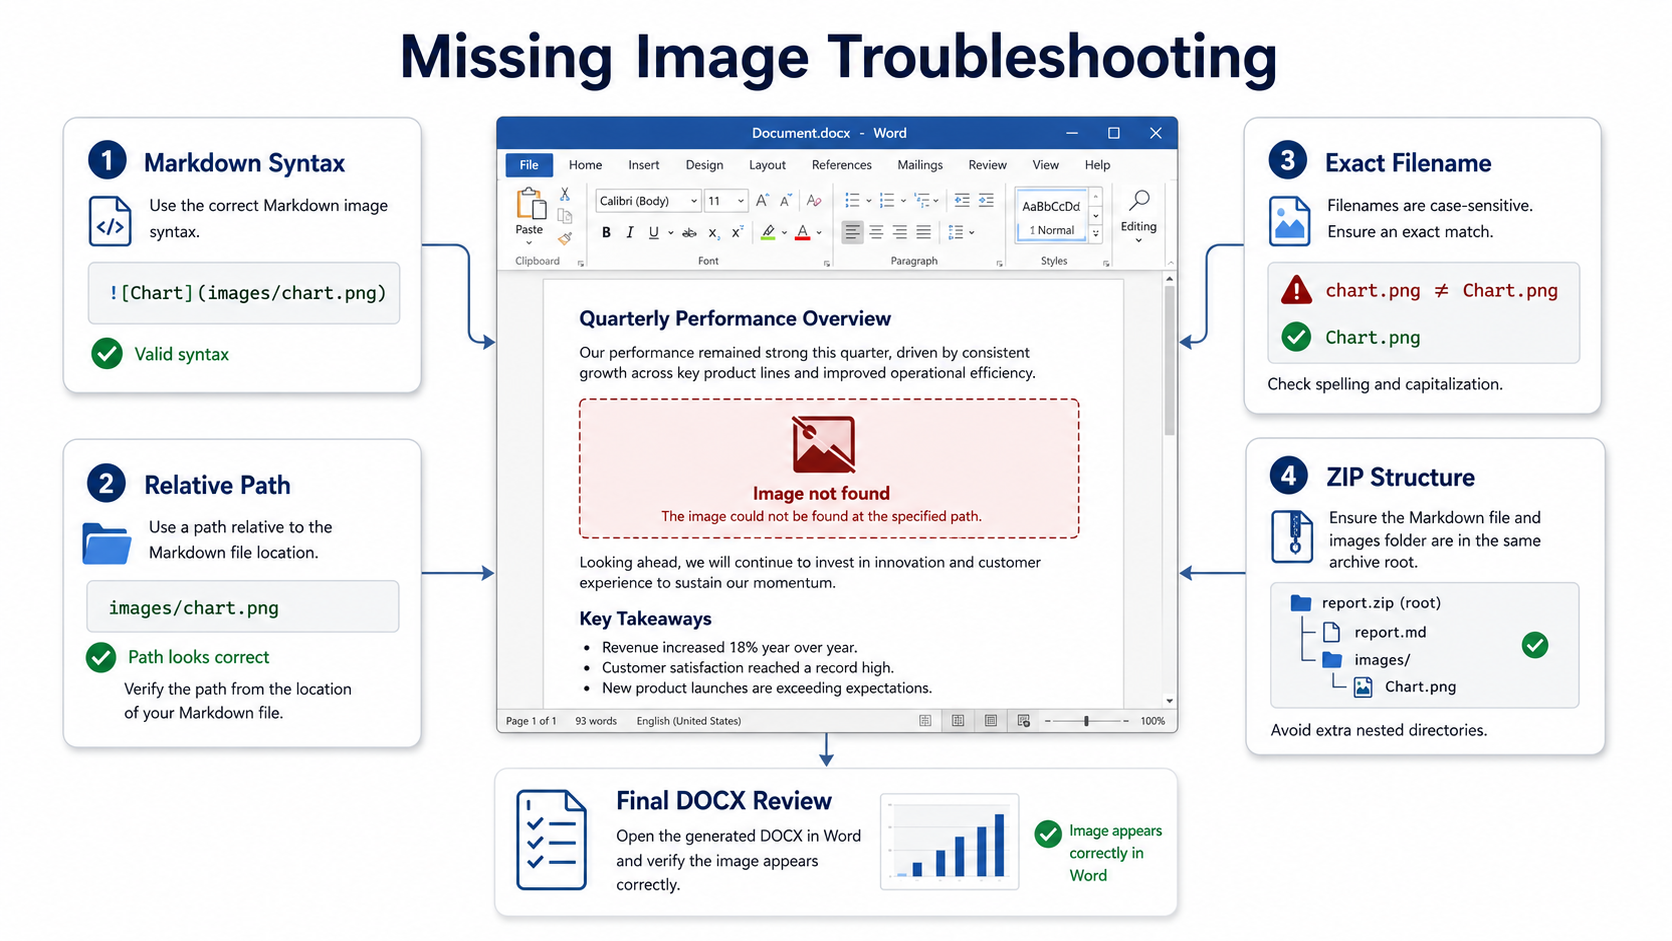The image size is (1672, 941).
Task: Click the Line Spacing icon
Action: point(955,232)
